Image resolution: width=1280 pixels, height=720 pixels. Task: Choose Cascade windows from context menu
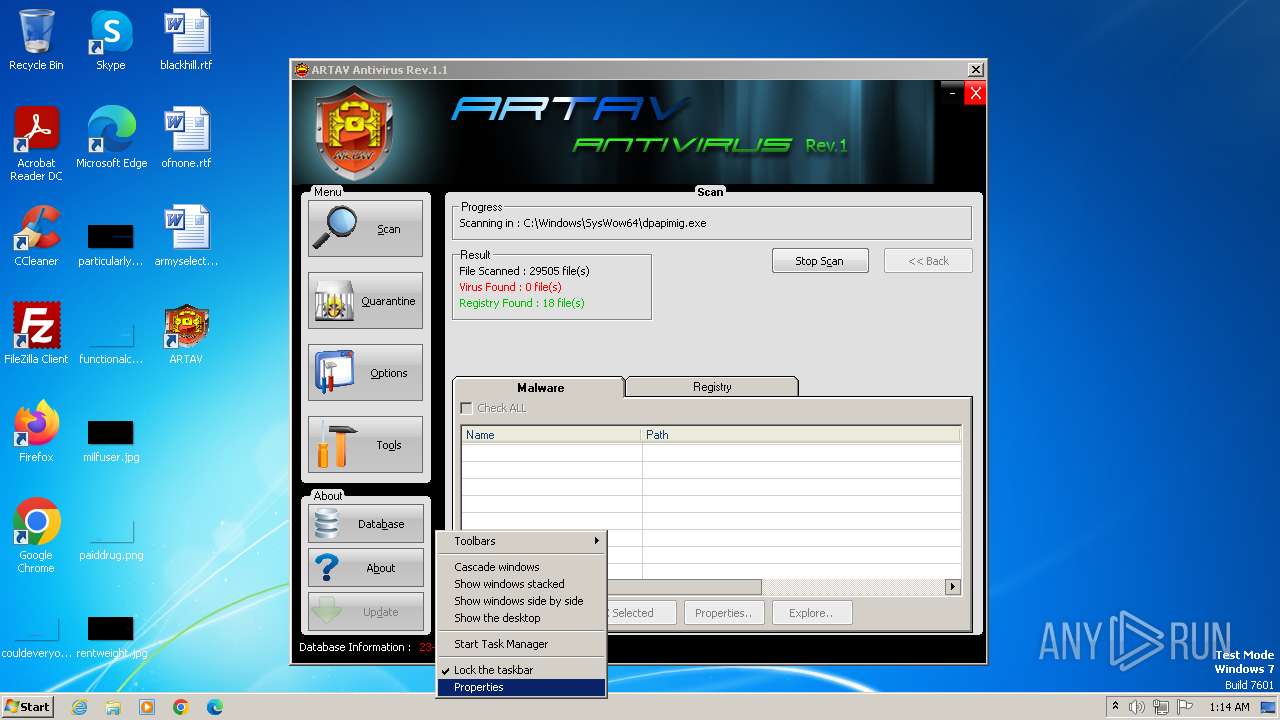coord(521,567)
